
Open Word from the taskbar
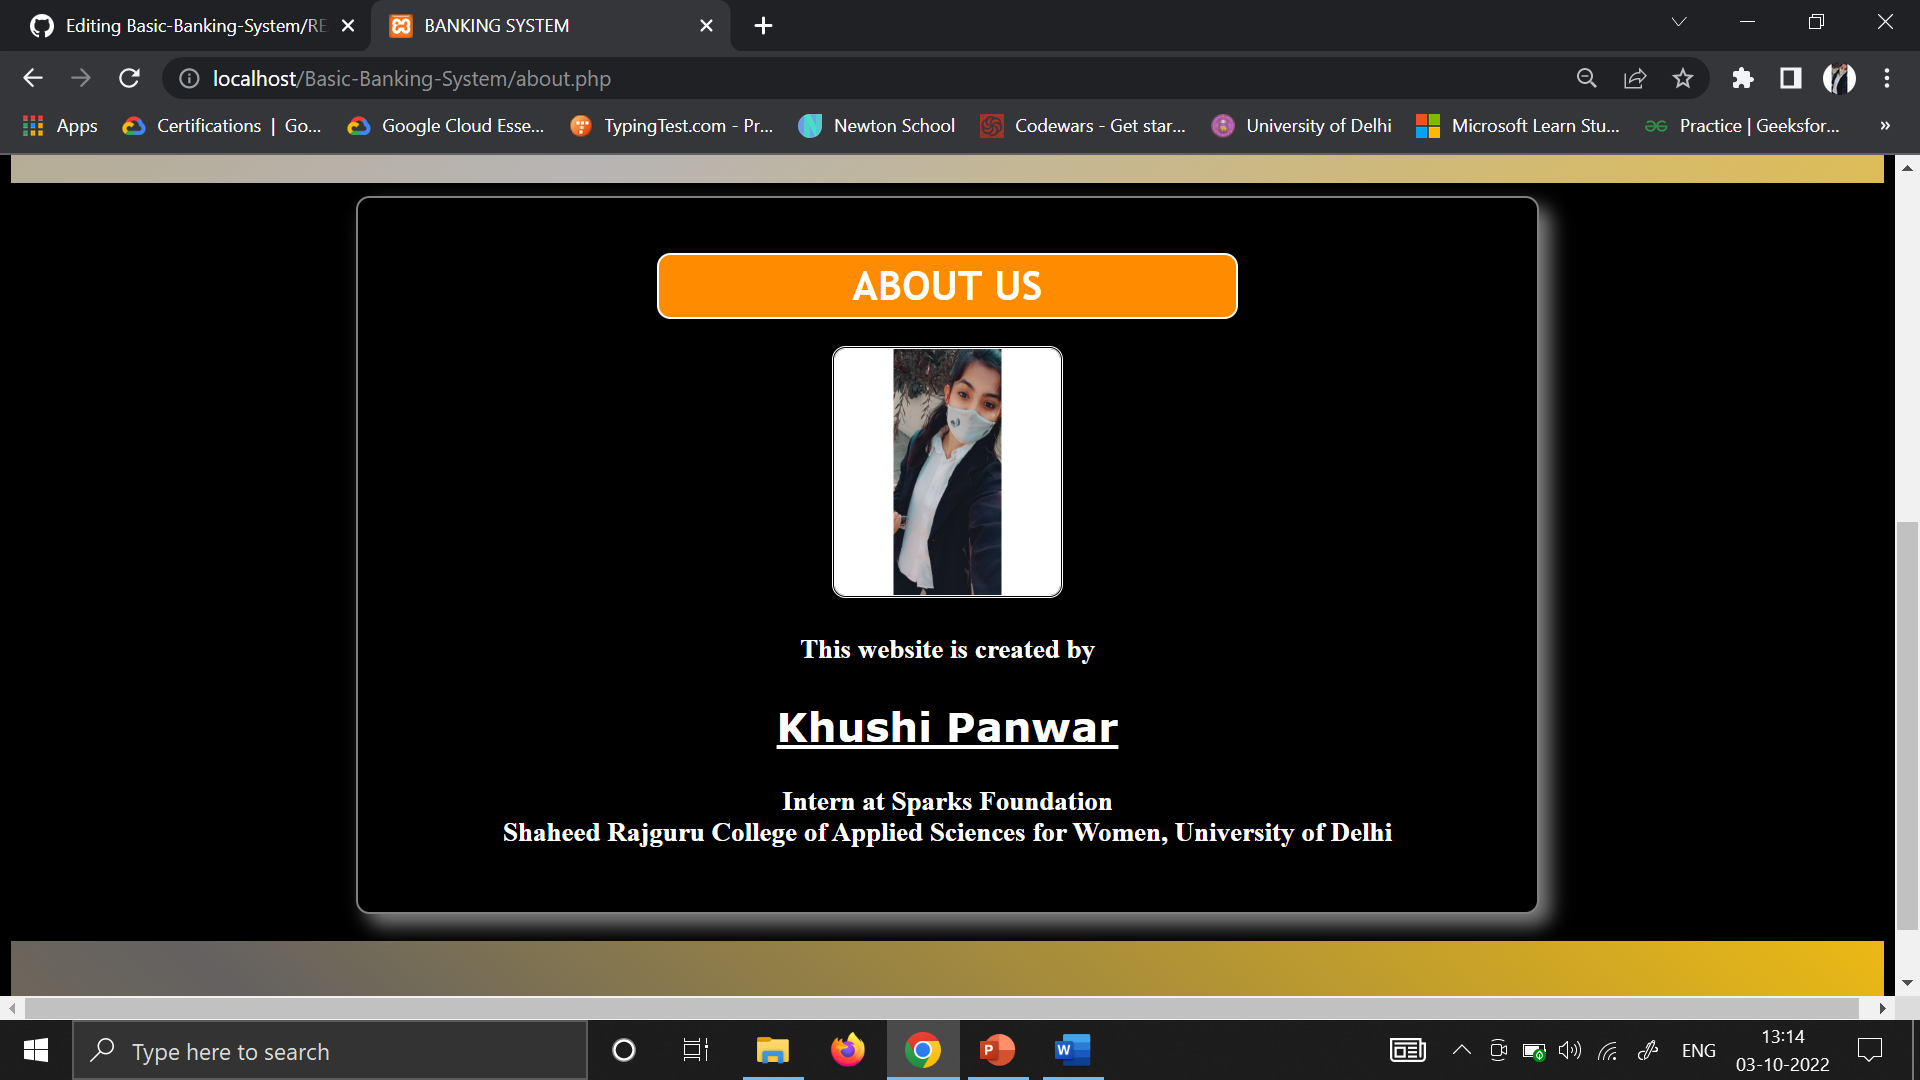pos(1070,1050)
